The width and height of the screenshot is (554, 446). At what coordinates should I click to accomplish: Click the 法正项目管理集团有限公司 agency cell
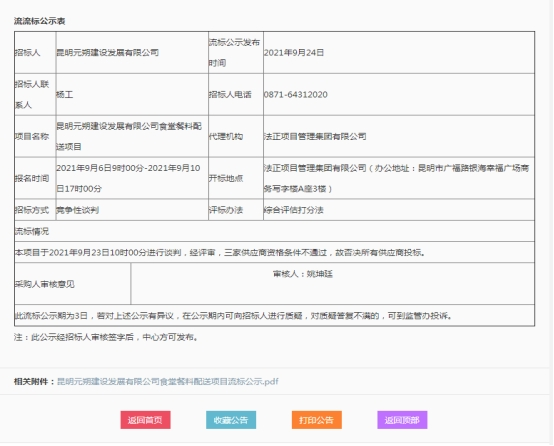click(x=399, y=136)
